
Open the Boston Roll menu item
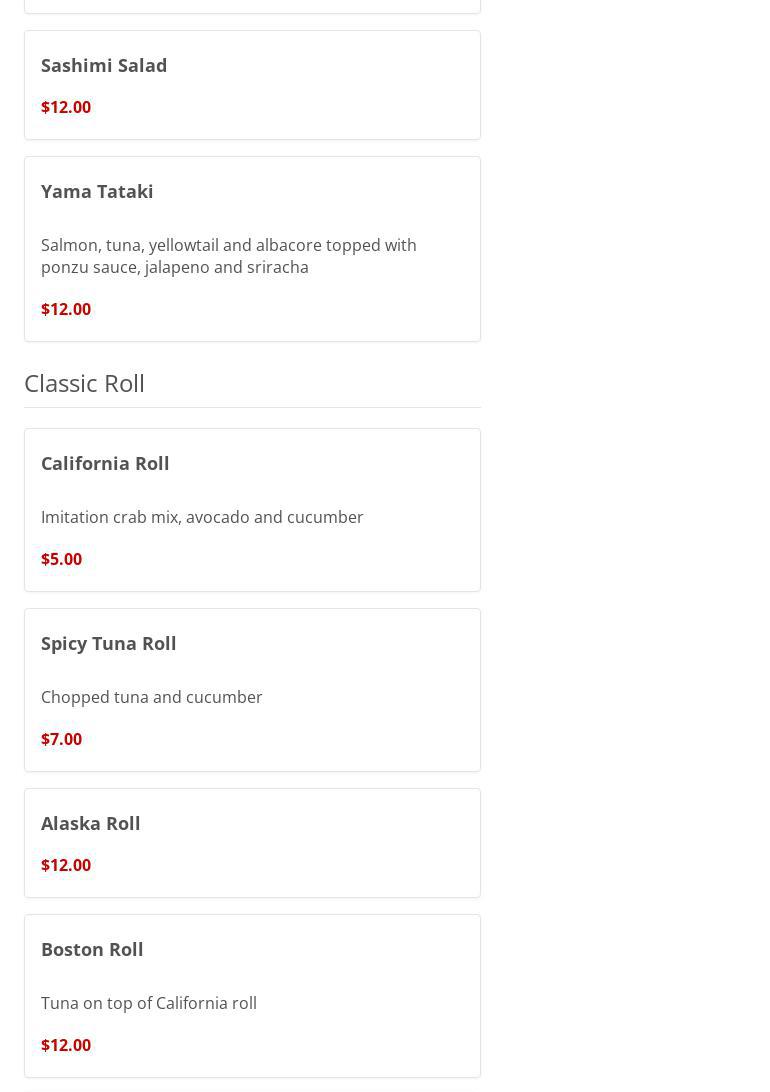click(x=92, y=949)
